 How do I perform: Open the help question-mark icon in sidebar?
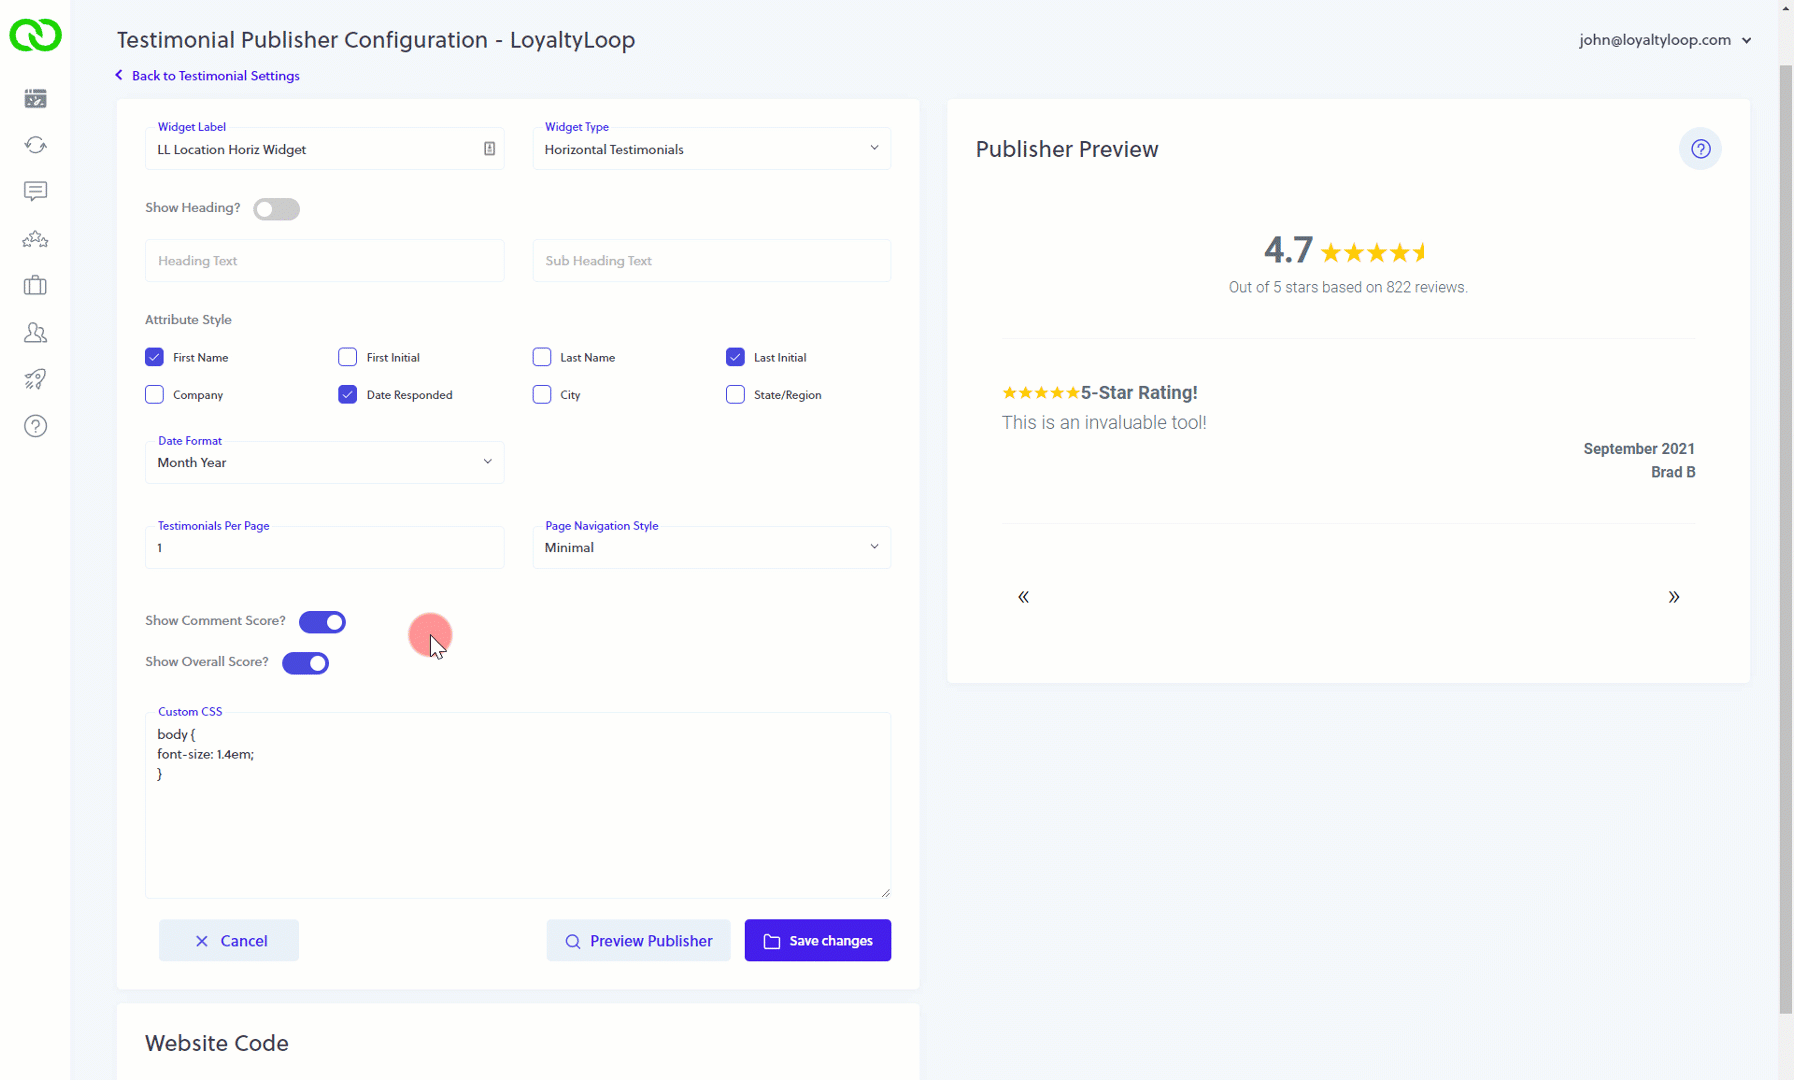pyautogui.click(x=35, y=426)
